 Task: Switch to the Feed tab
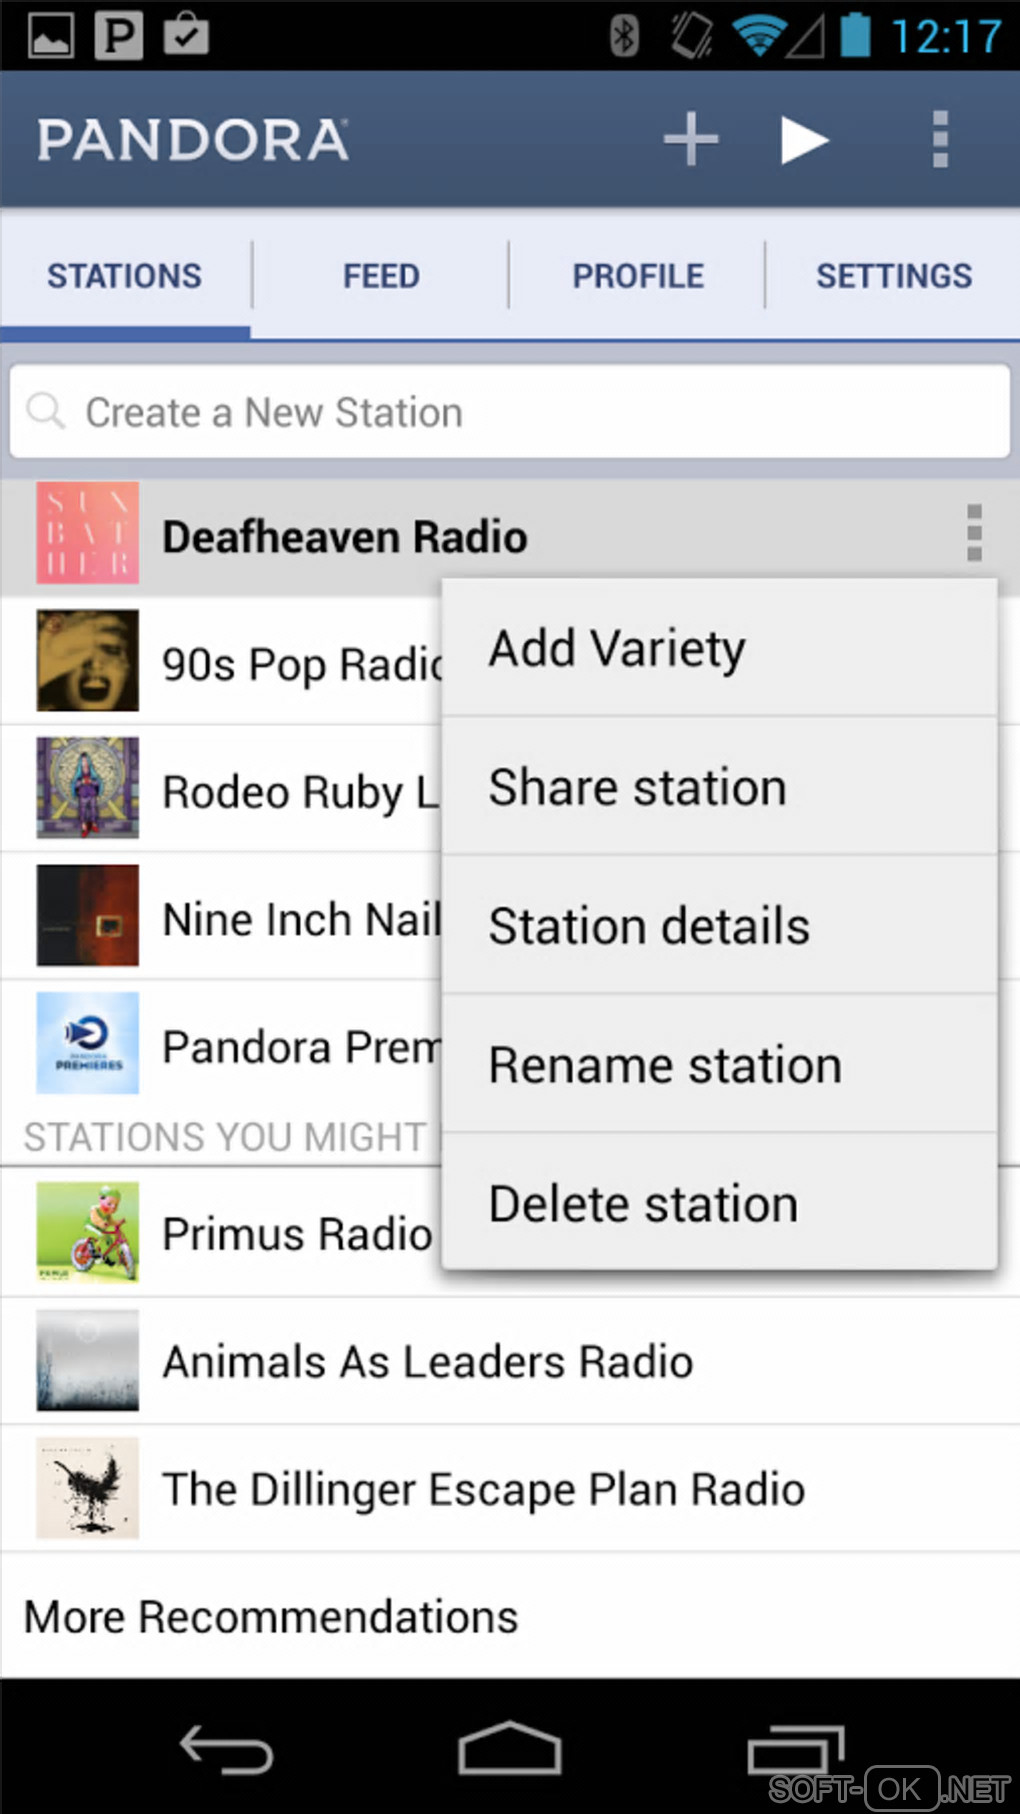pos(381,276)
